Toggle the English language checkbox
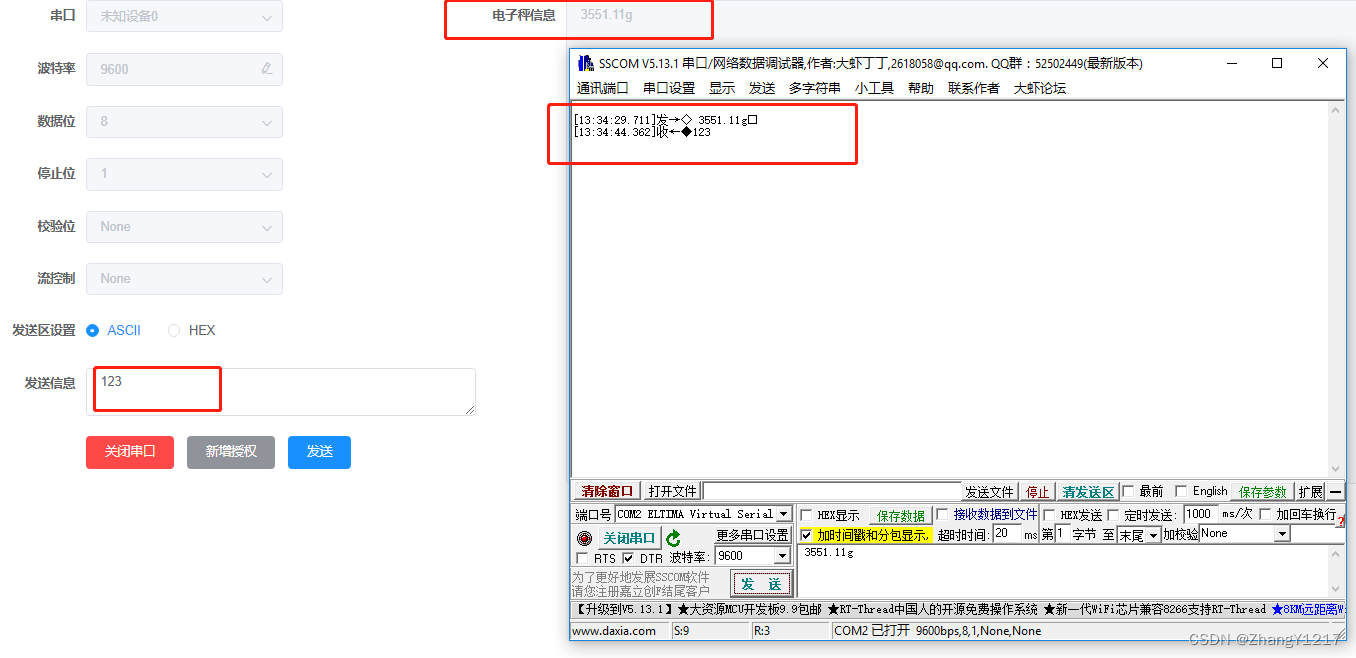The height and width of the screenshot is (658, 1356). [x=1181, y=491]
